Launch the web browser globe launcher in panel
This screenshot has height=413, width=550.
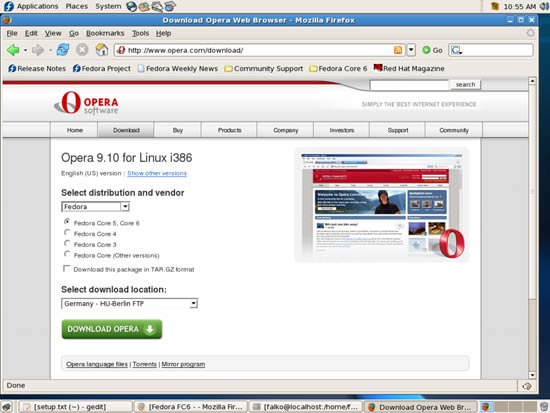132,6
